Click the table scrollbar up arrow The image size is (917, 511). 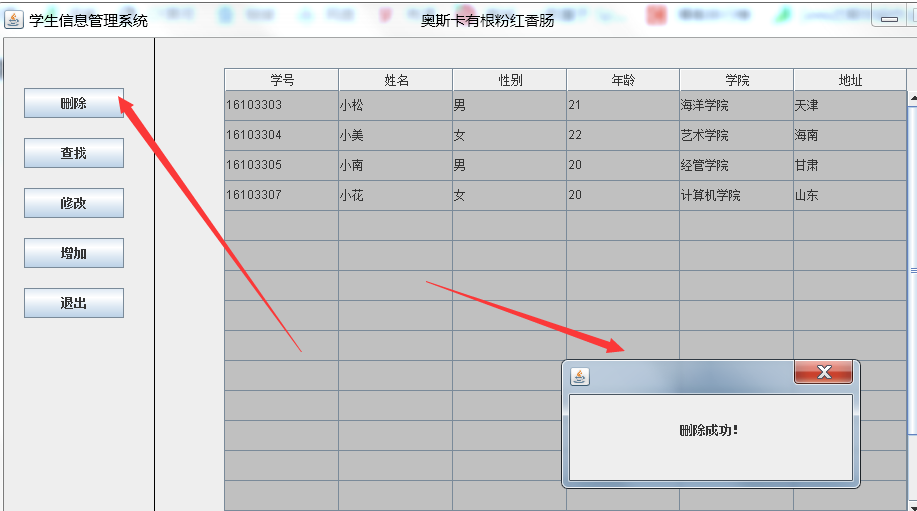coord(913,99)
